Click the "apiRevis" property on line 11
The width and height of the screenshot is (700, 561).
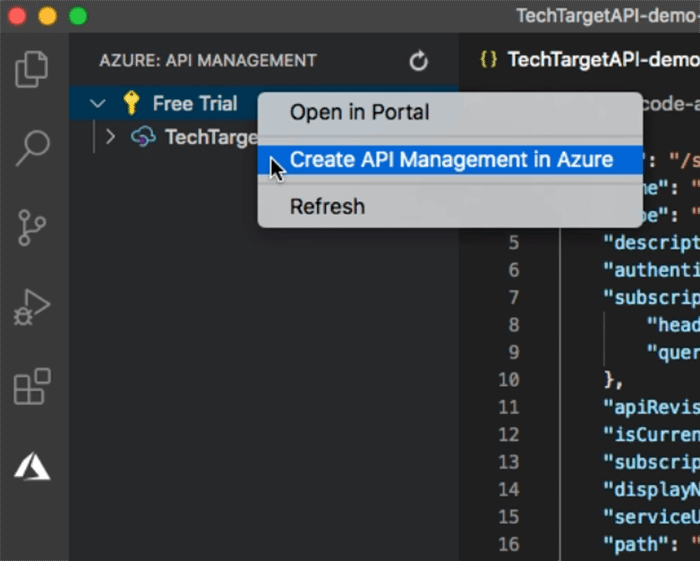coord(645,406)
